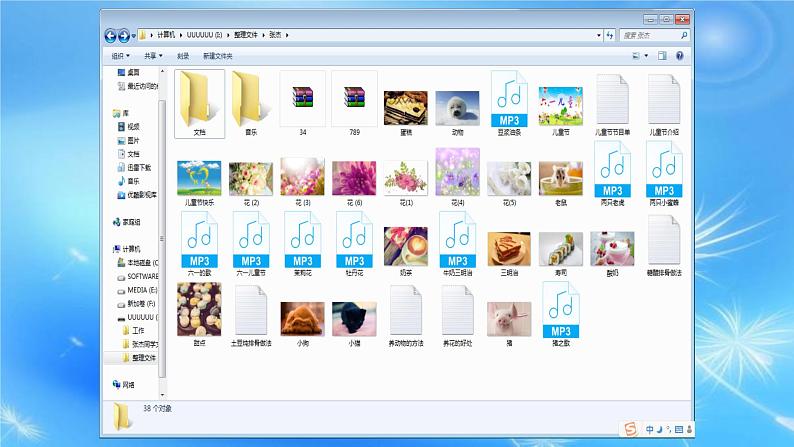Select the 图片 library in the sidebar
Screen dimensions: 794x447
tap(129, 141)
